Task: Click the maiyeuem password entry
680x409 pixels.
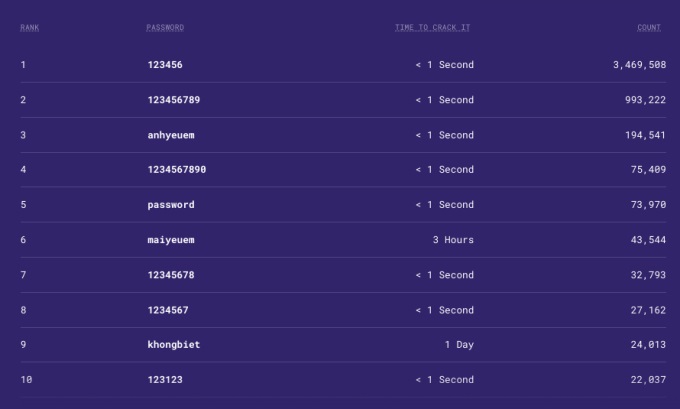Action: (171, 240)
